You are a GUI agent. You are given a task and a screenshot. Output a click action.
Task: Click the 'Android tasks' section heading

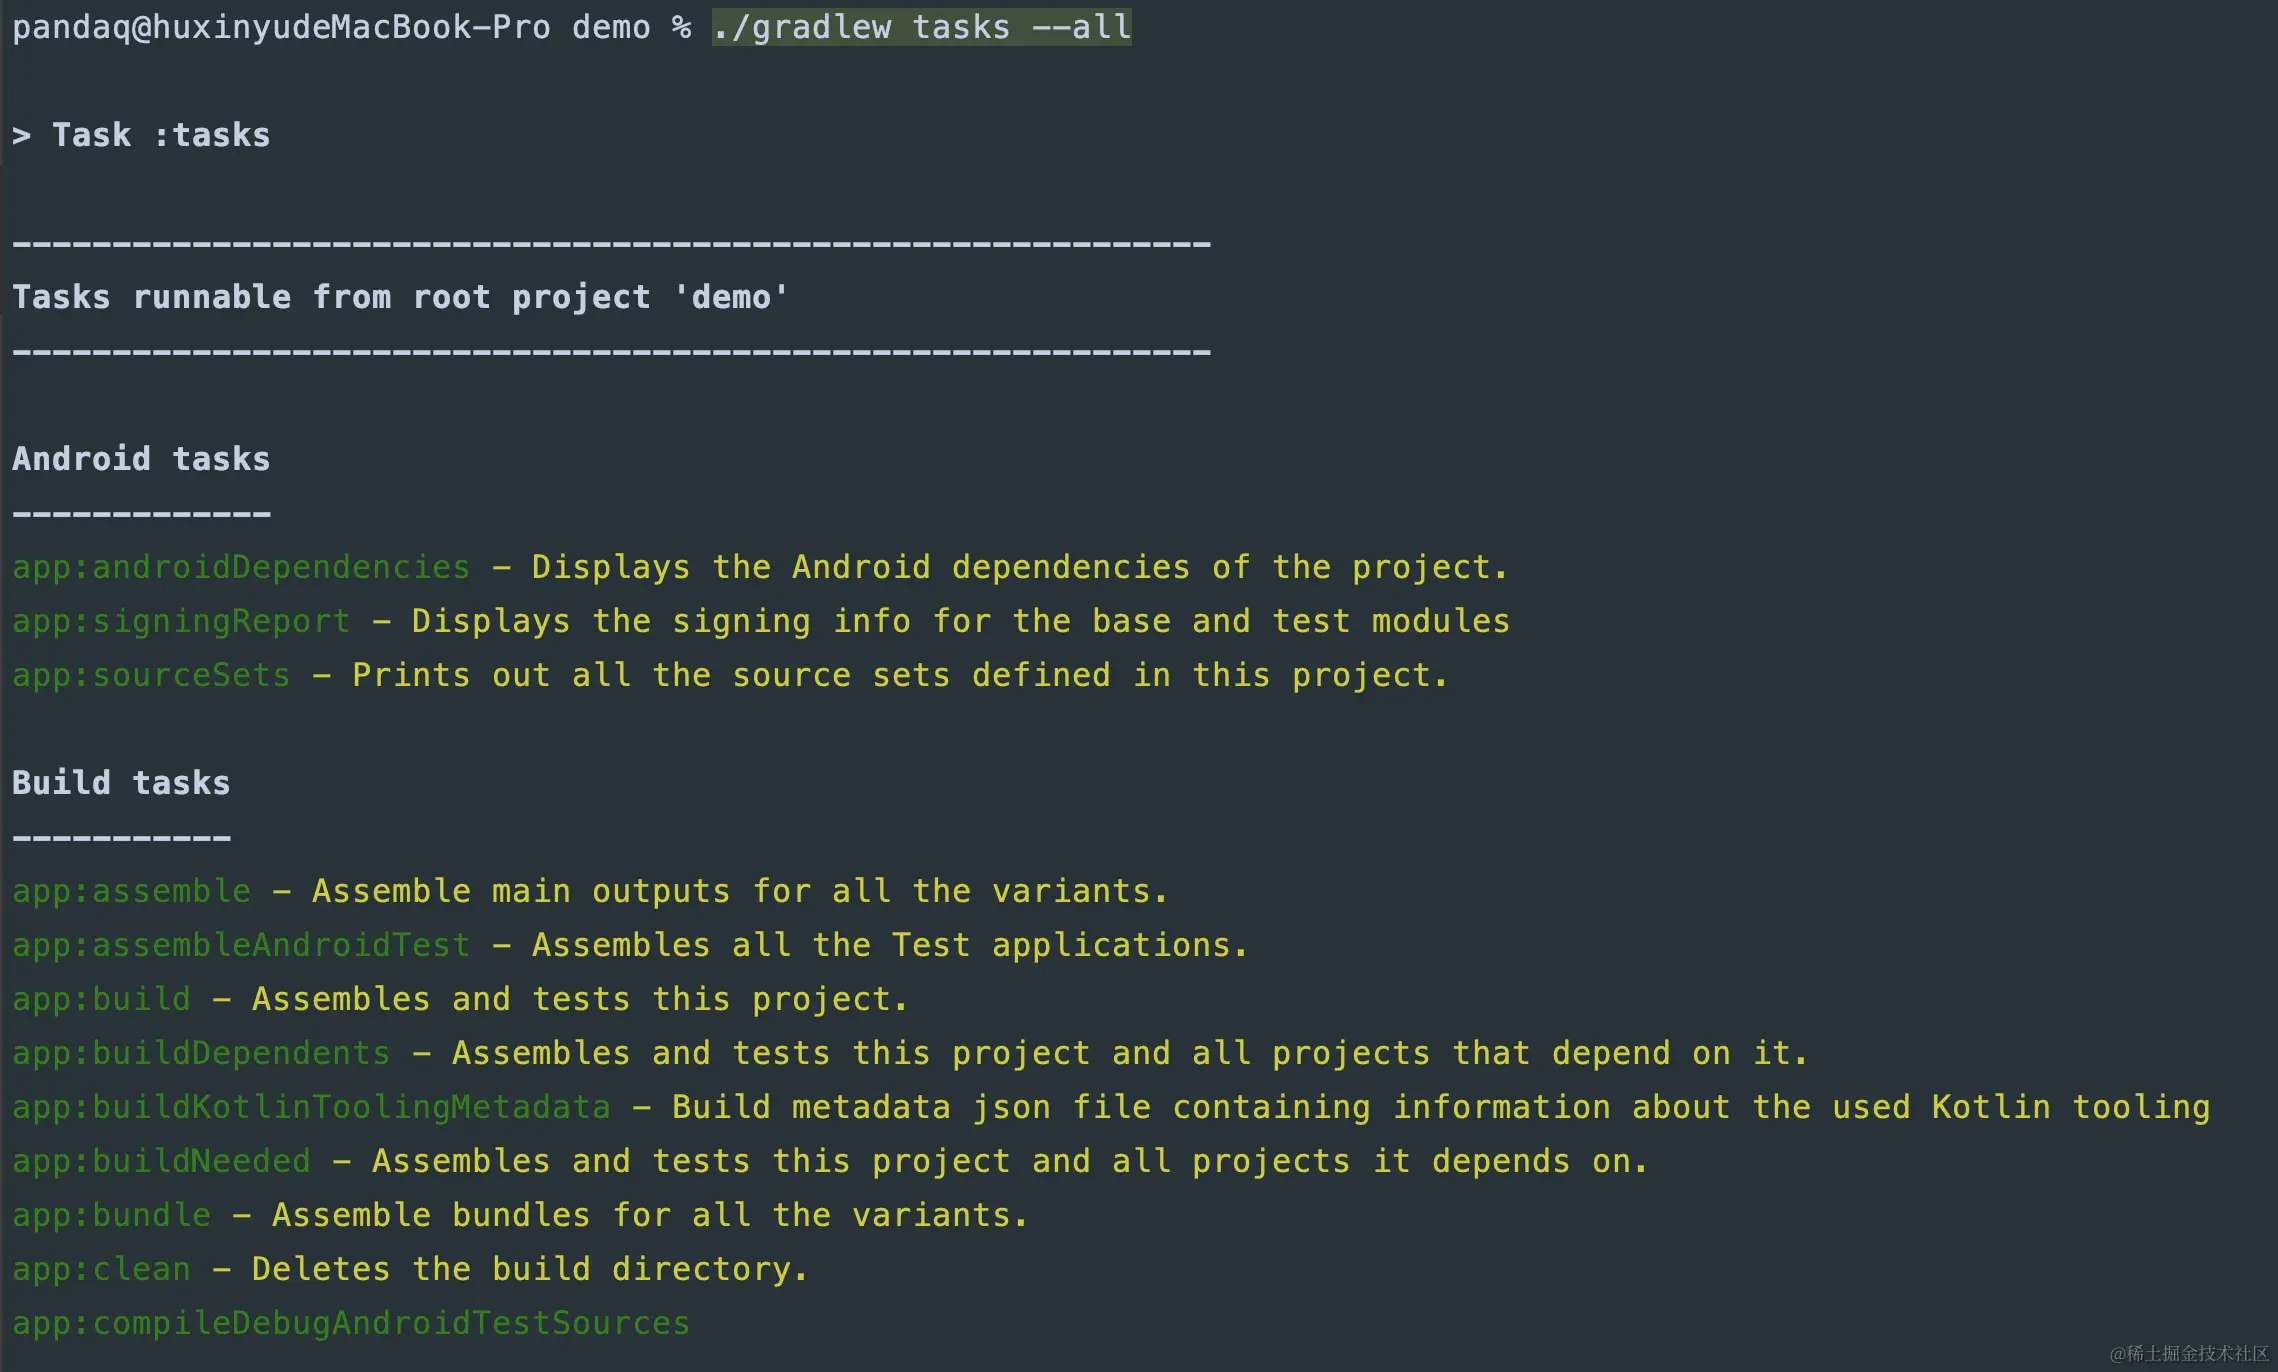[x=141, y=459]
